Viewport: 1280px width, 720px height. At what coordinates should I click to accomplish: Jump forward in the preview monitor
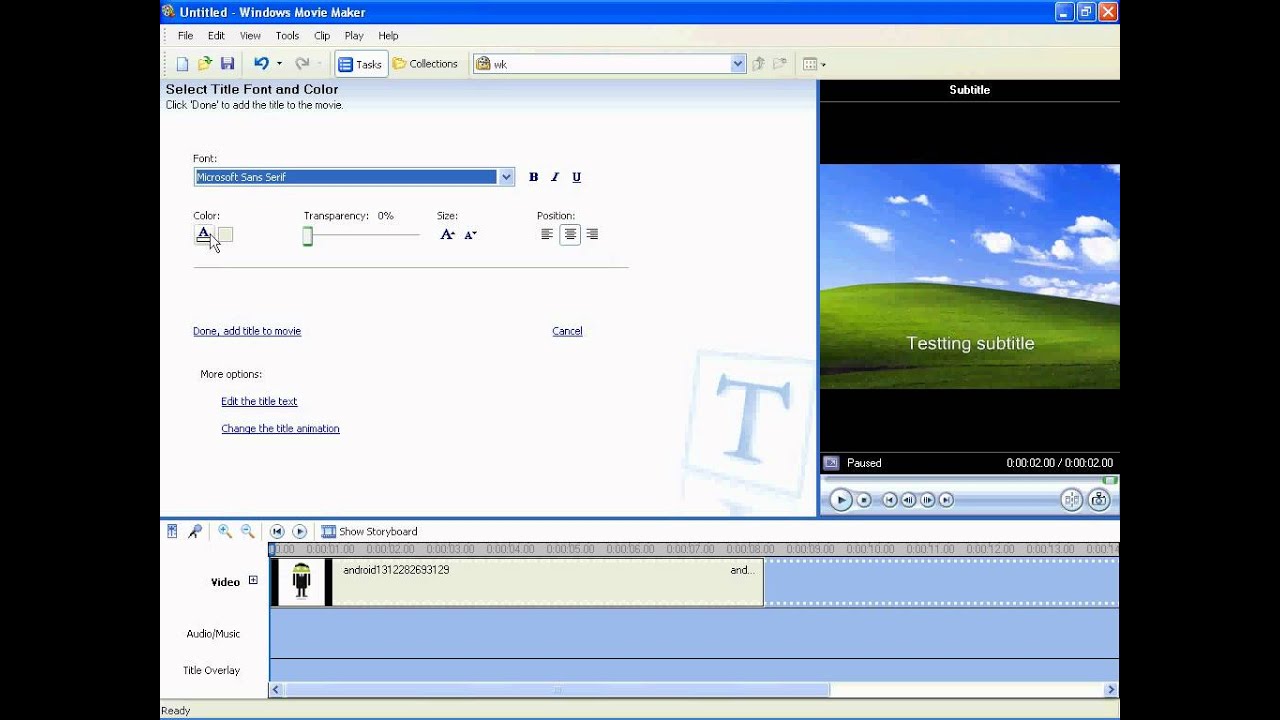coord(946,500)
